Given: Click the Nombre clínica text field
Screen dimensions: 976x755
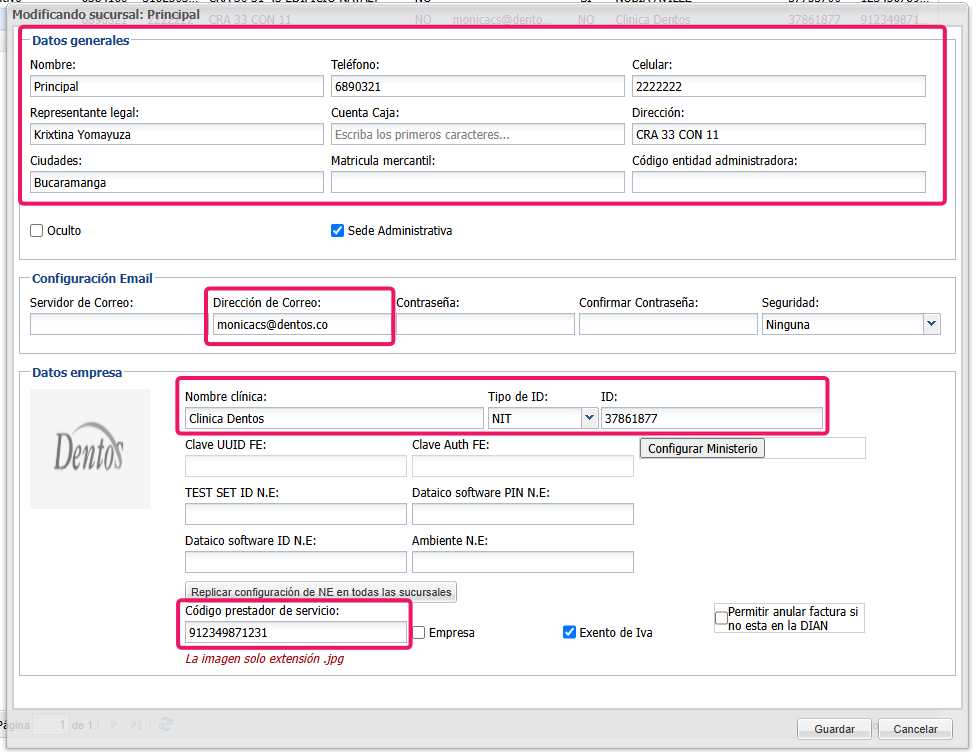Looking at the screenshot, I should coord(333,419).
